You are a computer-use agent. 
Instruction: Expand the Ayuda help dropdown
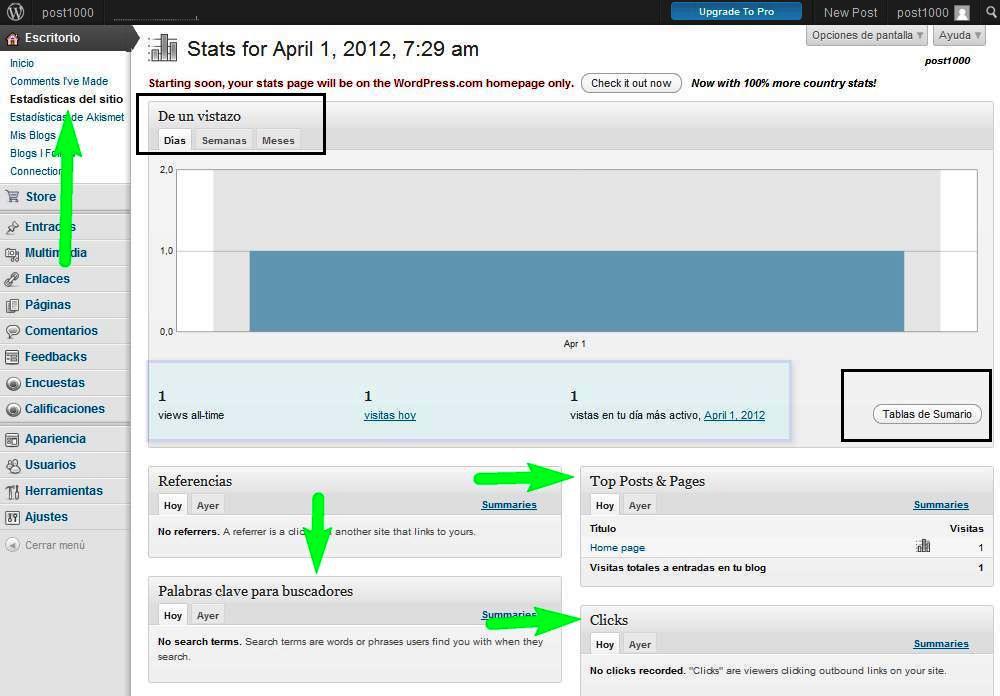959,35
